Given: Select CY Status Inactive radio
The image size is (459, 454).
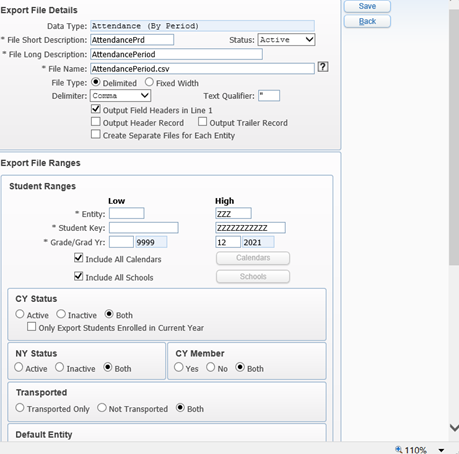Looking at the screenshot, I should tap(61, 314).
